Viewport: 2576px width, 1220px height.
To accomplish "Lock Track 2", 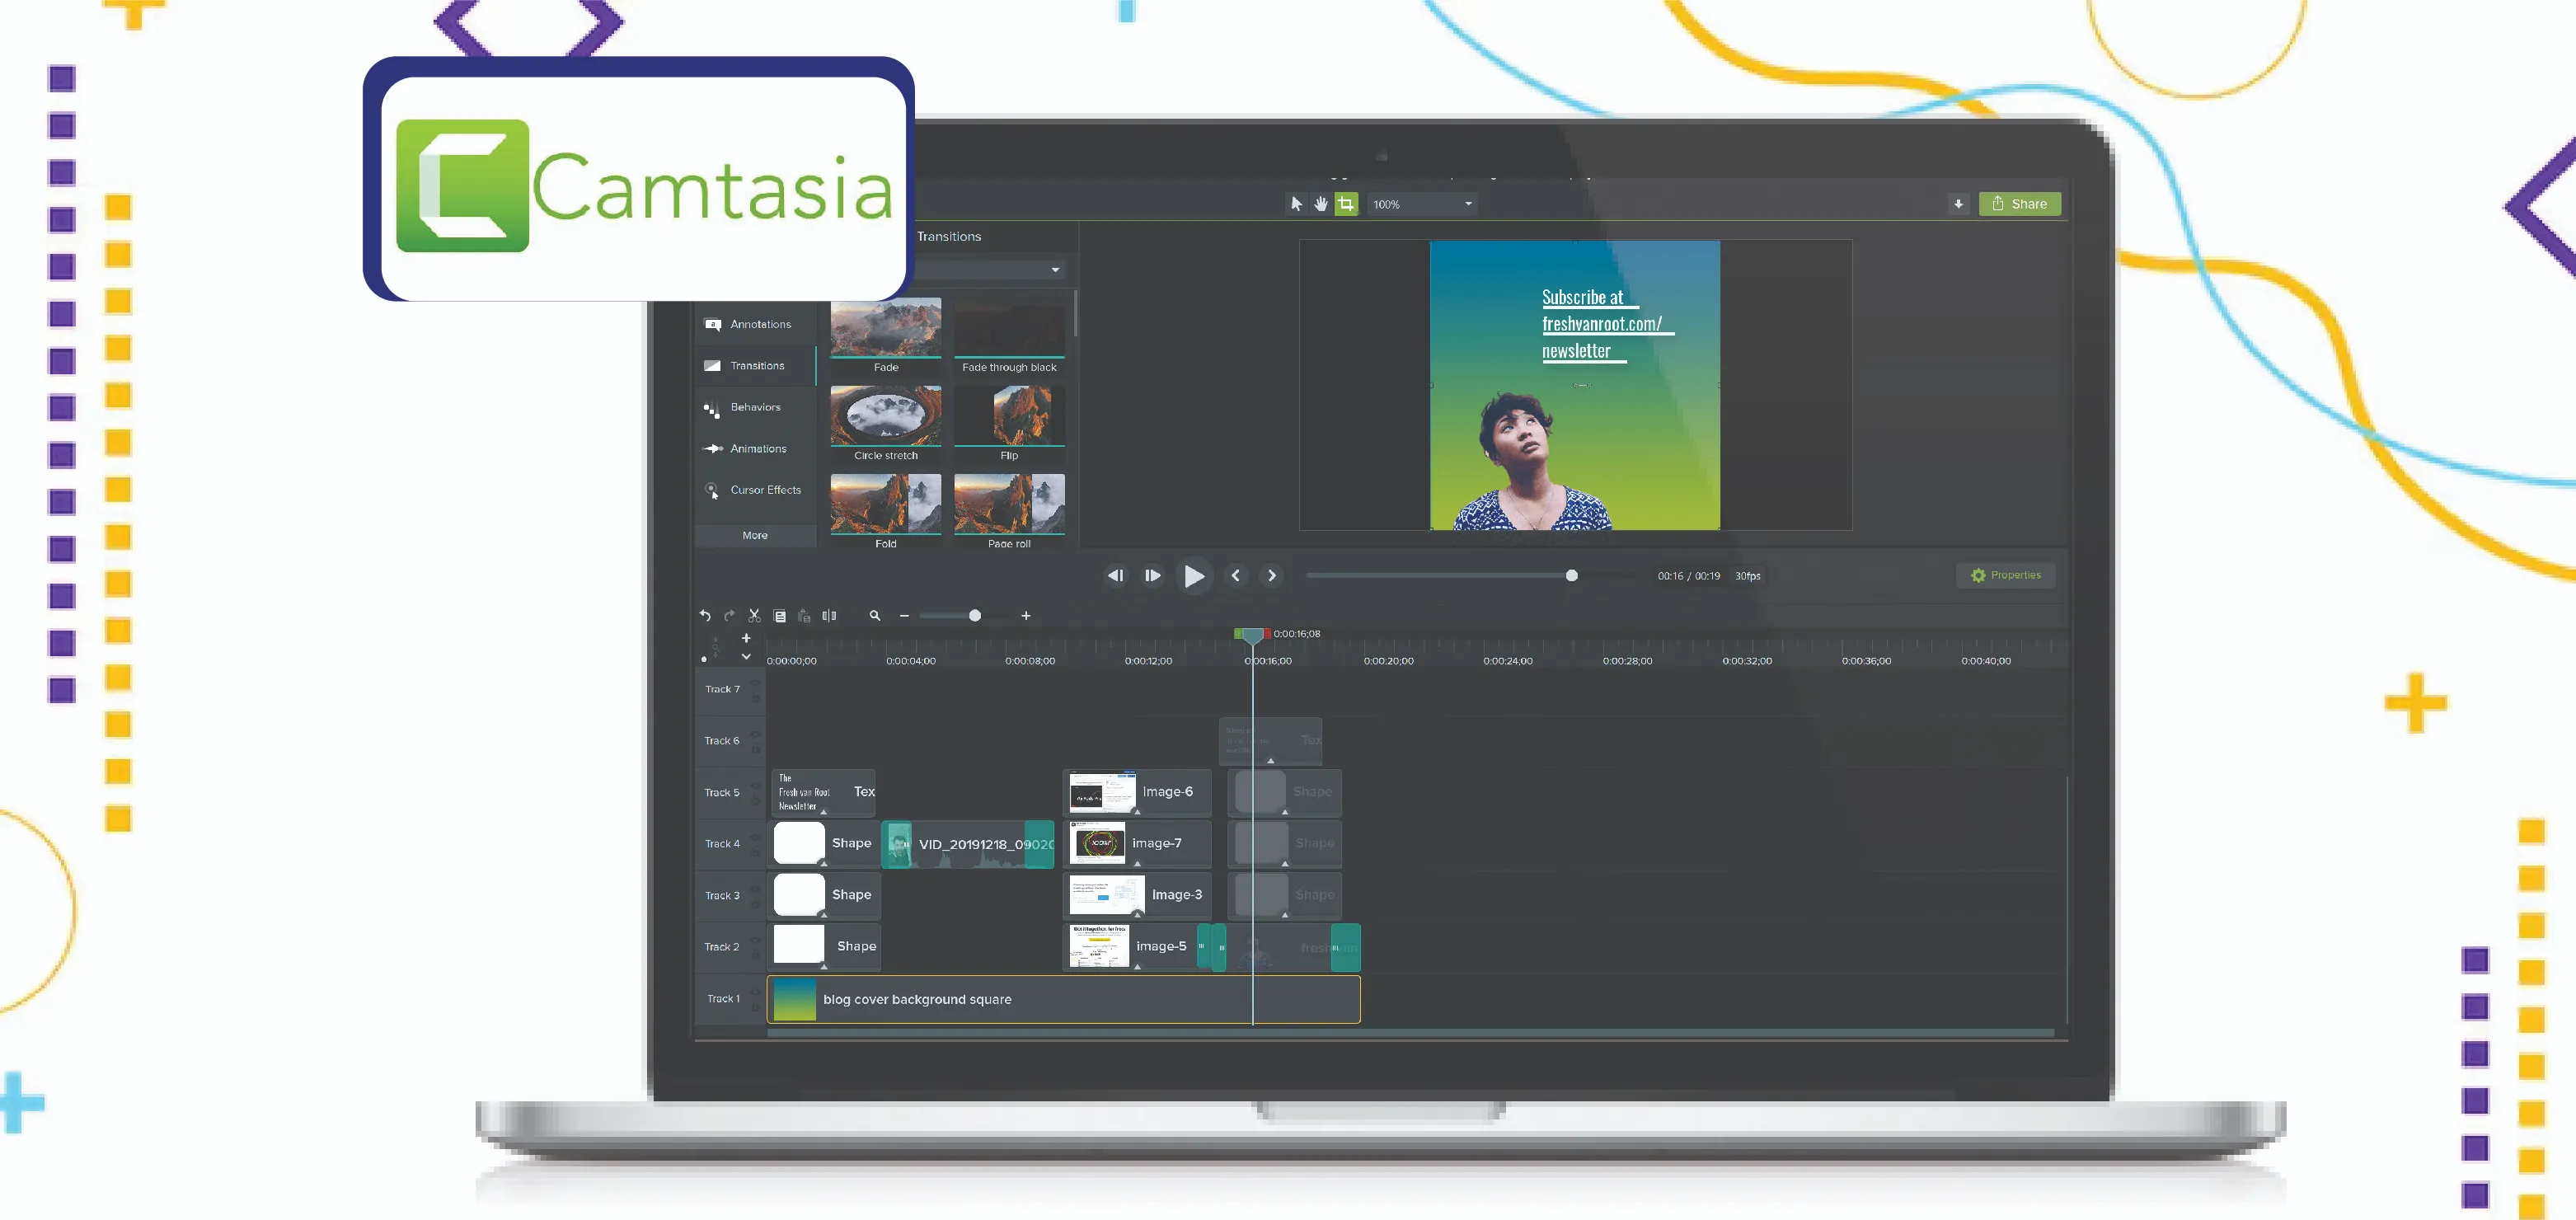I will [756, 956].
